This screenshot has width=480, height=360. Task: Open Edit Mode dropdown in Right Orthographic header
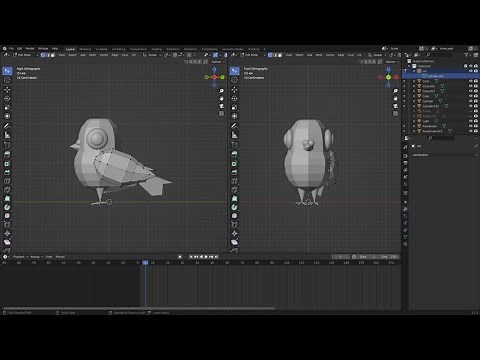pyautogui.click(x=26, y=55)
